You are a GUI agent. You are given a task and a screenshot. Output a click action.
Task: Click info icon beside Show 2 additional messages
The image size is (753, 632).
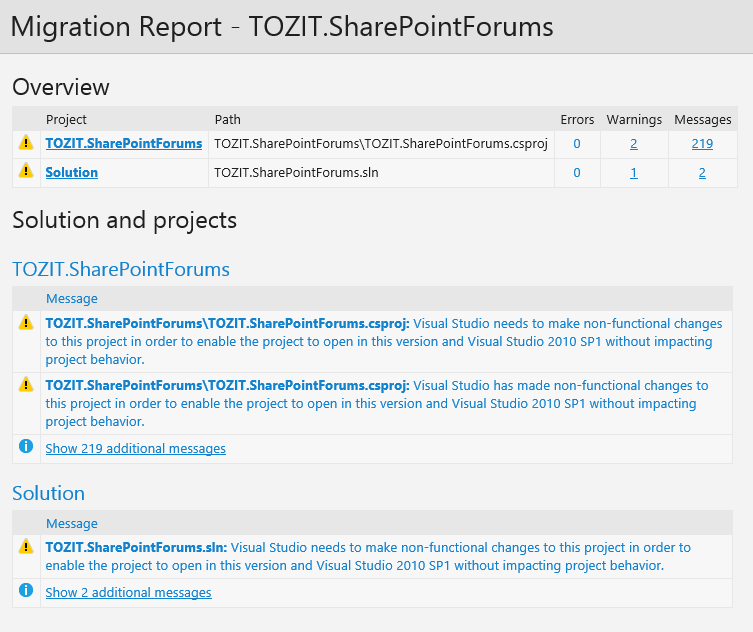tap(26, 590)
